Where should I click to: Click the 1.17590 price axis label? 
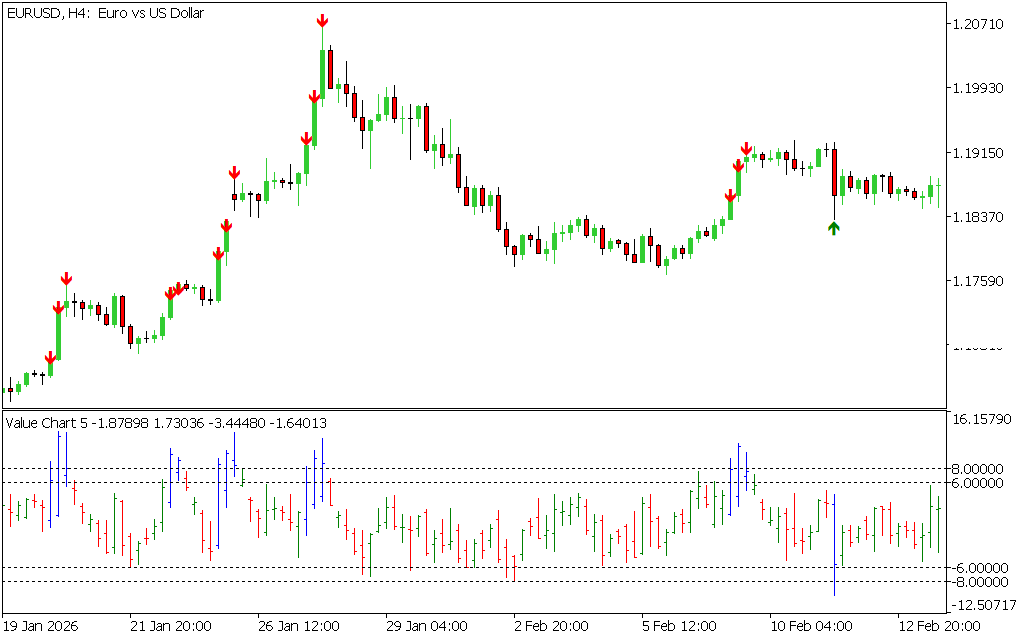tap(981, 282)
